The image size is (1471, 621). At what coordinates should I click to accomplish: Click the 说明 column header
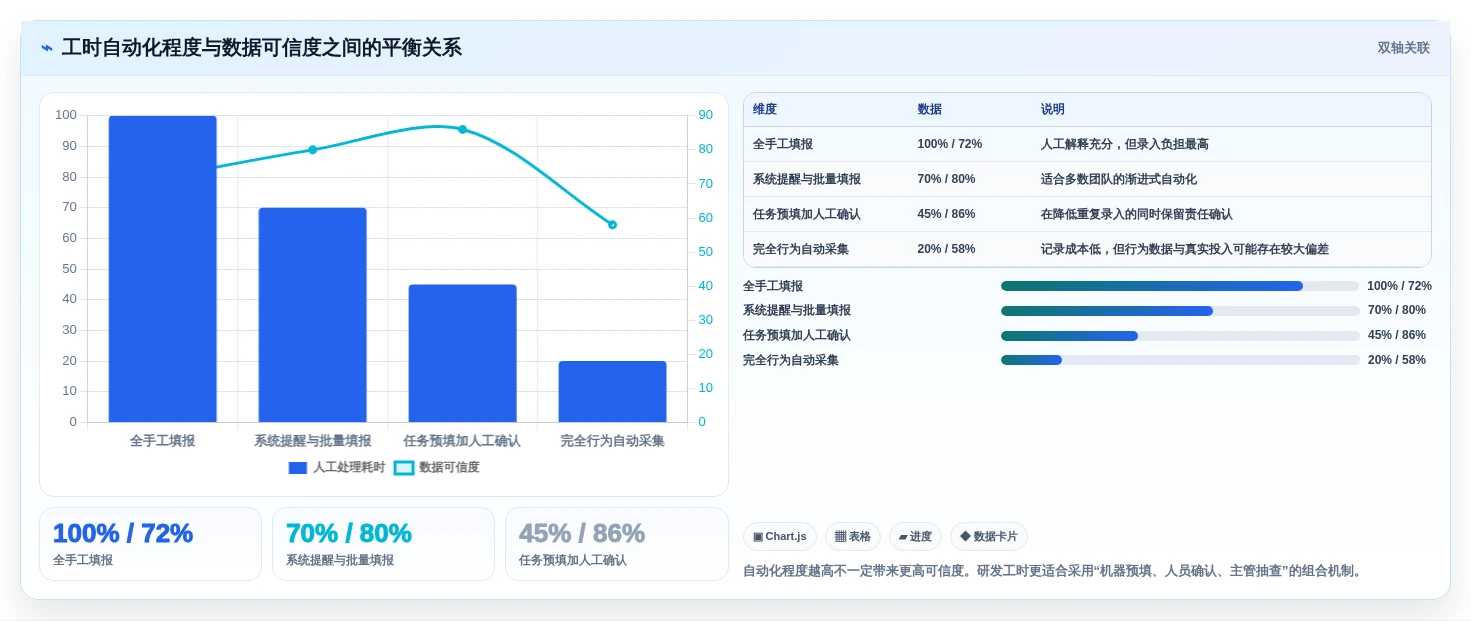pos(1053,109)
